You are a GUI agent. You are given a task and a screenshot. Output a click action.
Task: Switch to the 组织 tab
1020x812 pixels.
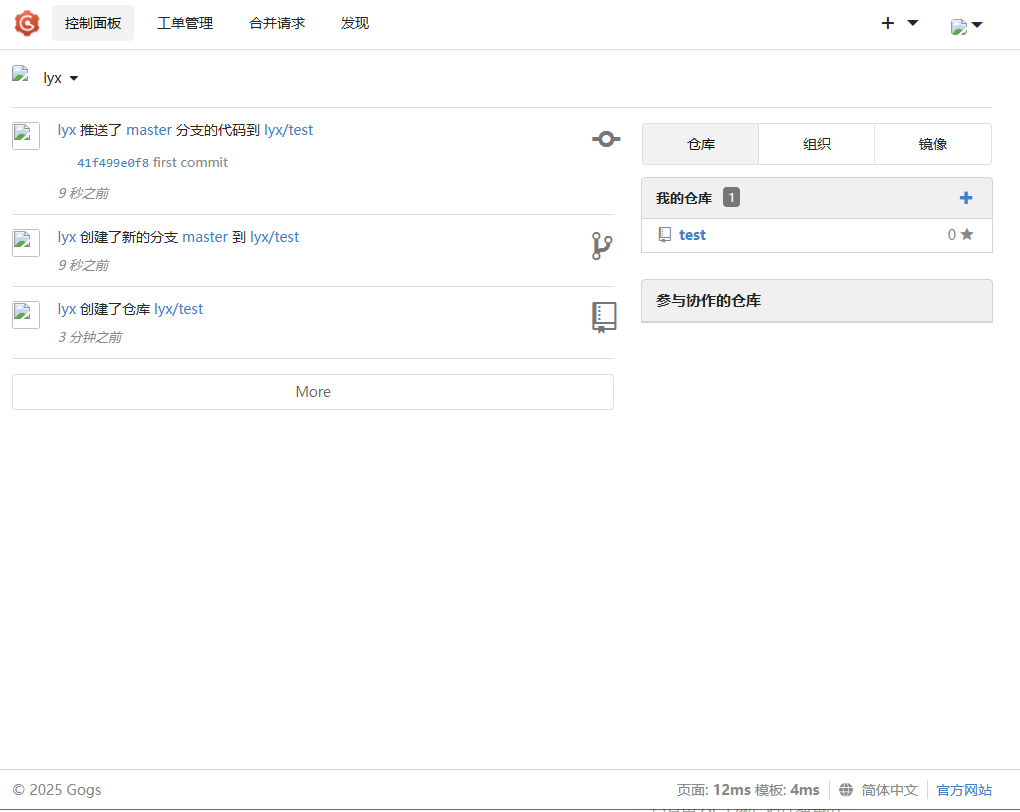pos(816,144)
